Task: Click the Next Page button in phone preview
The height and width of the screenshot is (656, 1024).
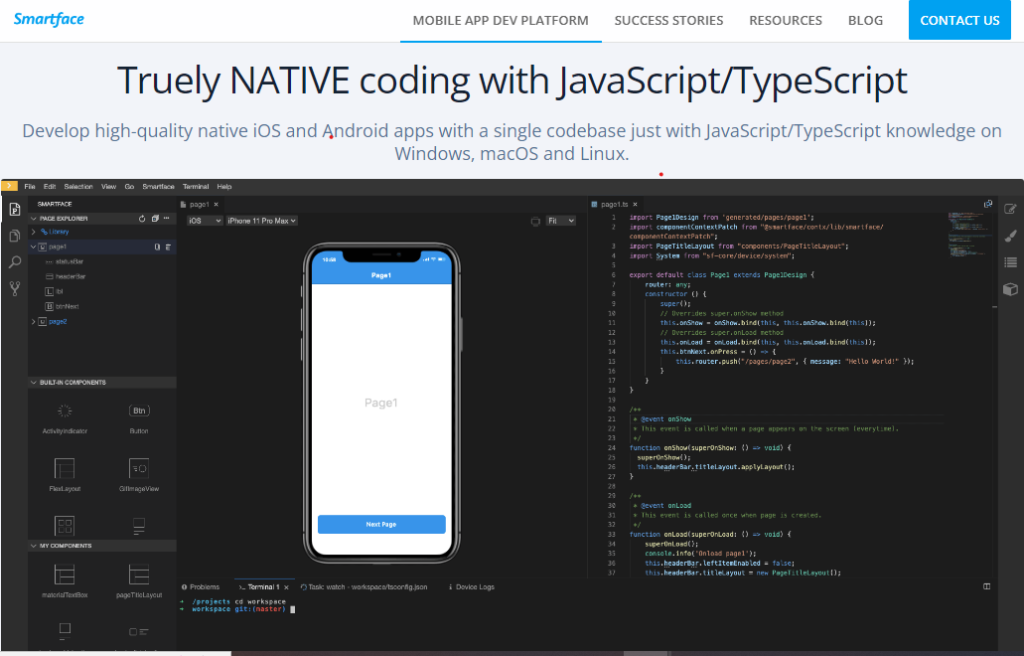Action: point(381,524)
